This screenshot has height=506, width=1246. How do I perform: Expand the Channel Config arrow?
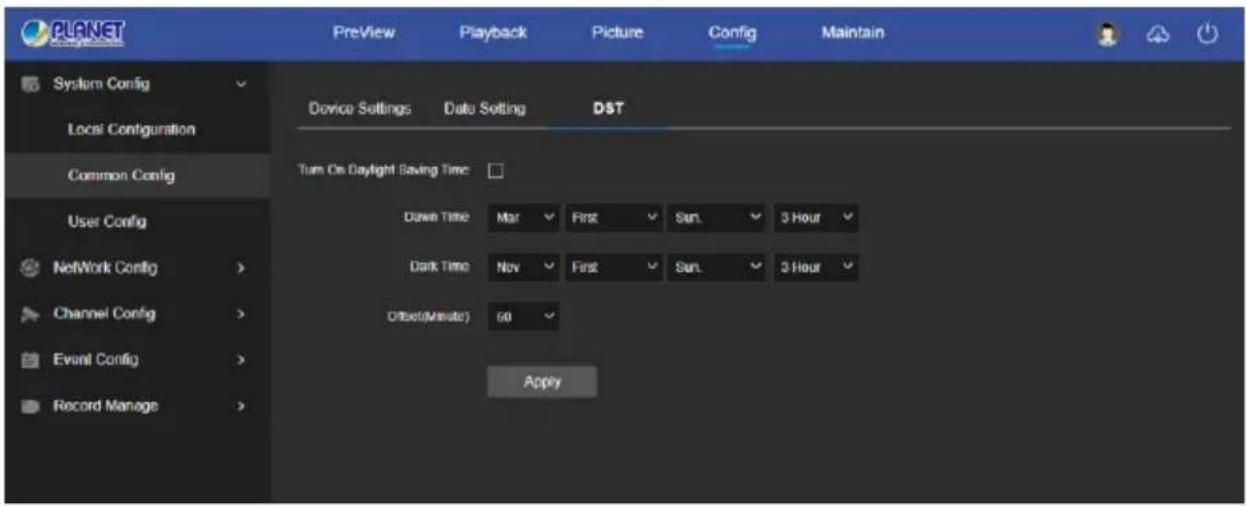pyautogui.click(x=241, y=314)
